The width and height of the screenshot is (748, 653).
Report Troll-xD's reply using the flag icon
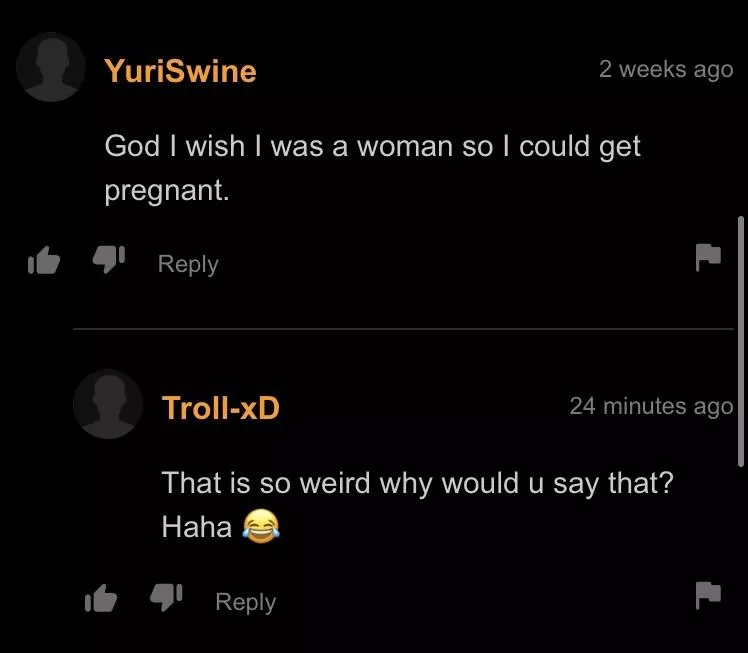point(708,595)
